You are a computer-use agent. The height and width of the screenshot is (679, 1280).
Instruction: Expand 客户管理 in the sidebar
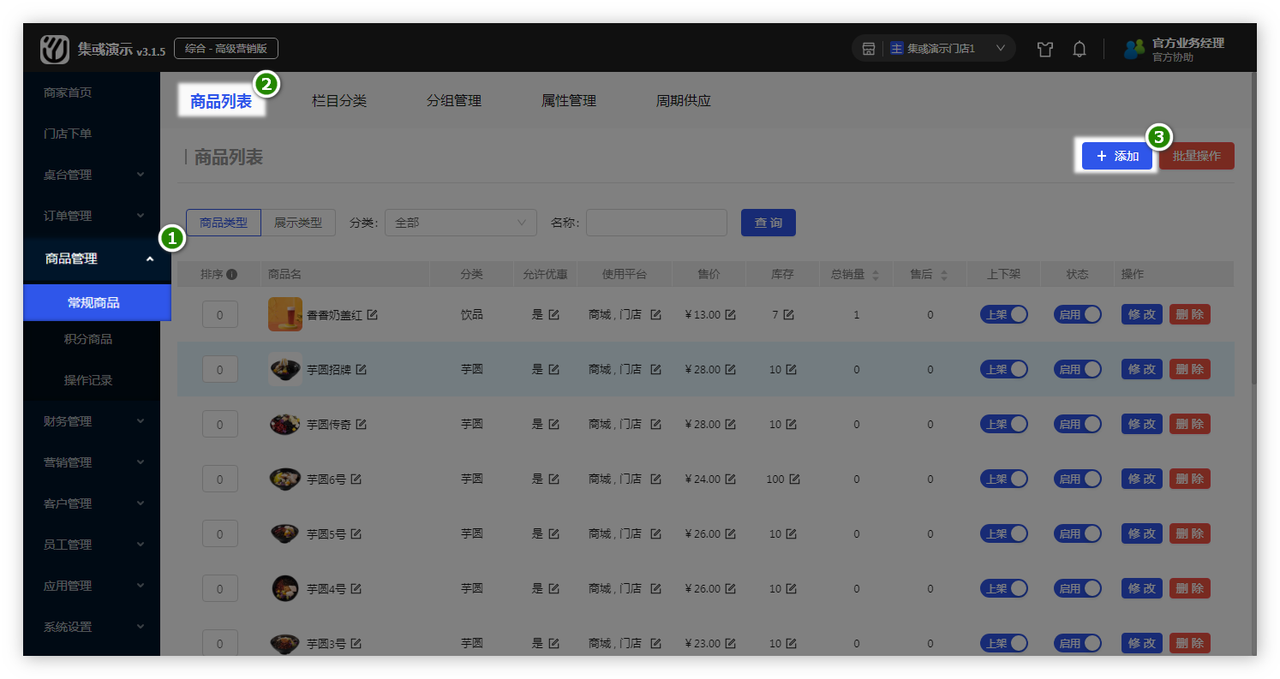click(91, 504)
